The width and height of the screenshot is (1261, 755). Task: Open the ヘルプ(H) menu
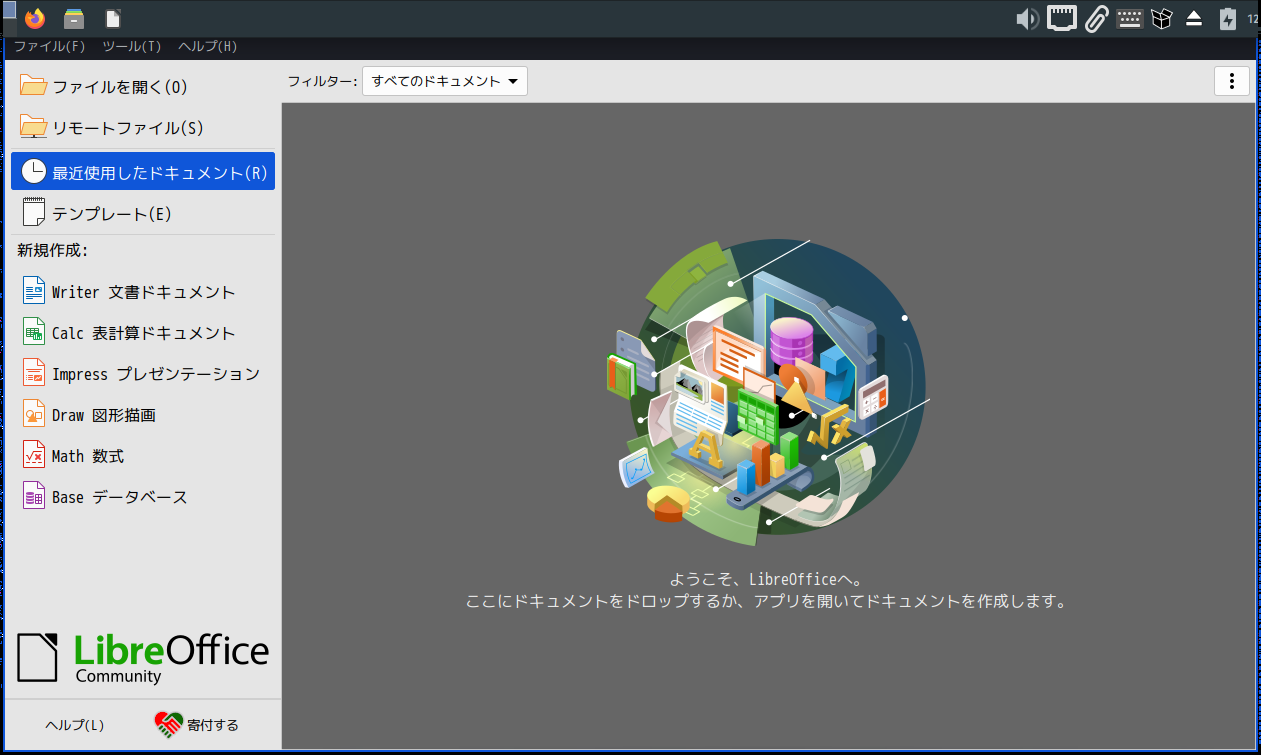[208, 46]
